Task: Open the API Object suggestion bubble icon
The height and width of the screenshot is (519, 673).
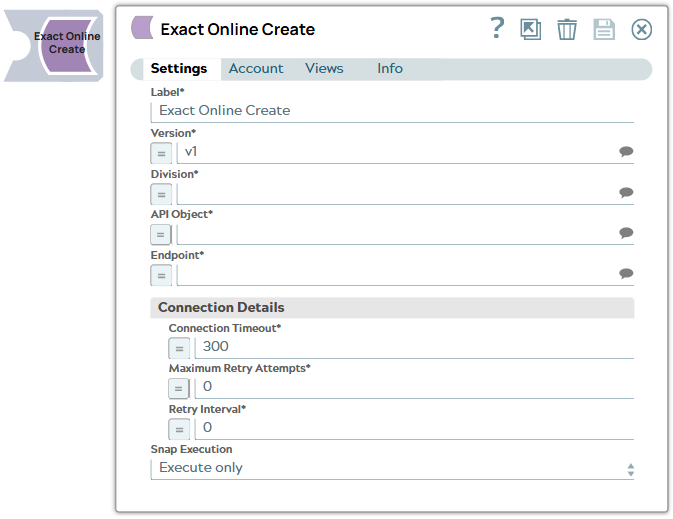Action: 626,233
